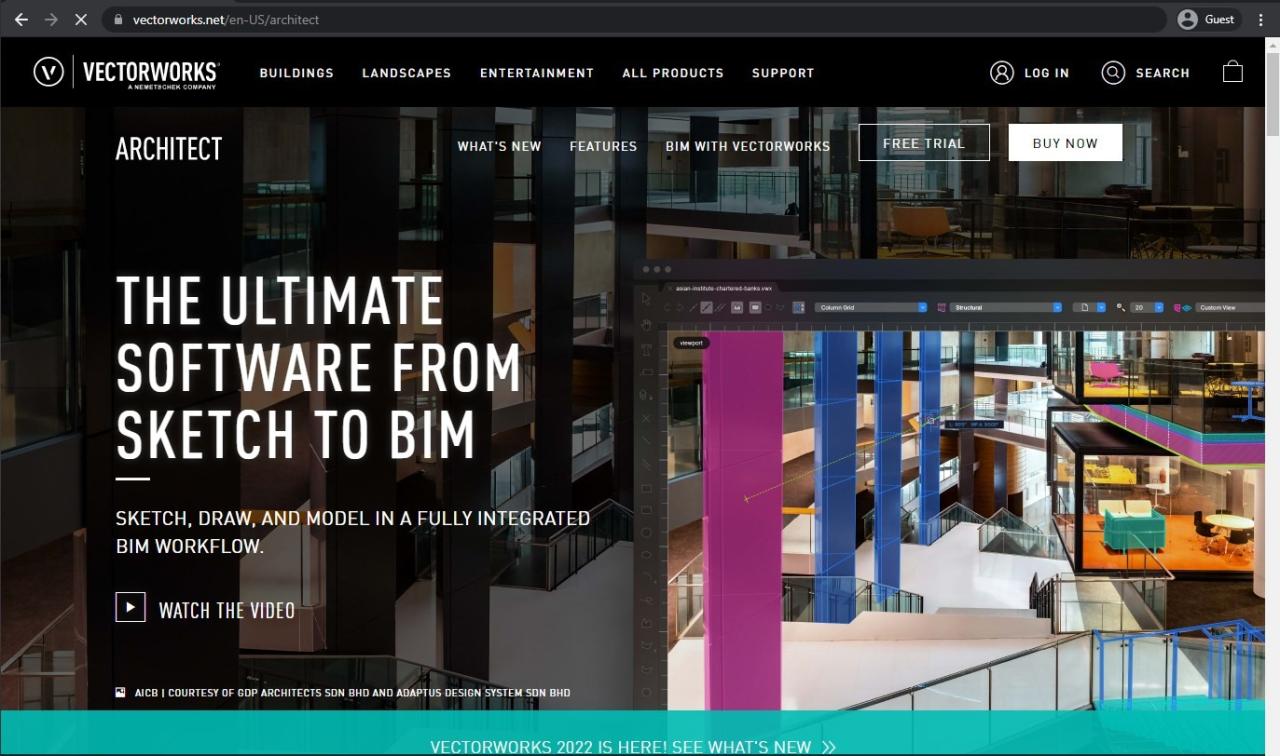Viewport: 1280px width, 756px height.
Task: Click the browser forward arrow
Action: click(51, 19)
